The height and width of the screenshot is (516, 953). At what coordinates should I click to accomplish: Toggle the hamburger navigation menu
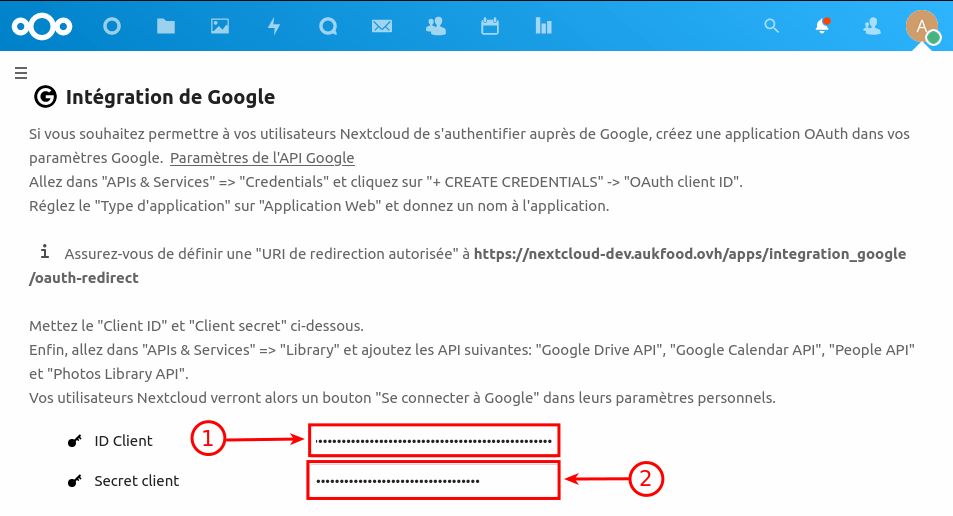(20, 72)
